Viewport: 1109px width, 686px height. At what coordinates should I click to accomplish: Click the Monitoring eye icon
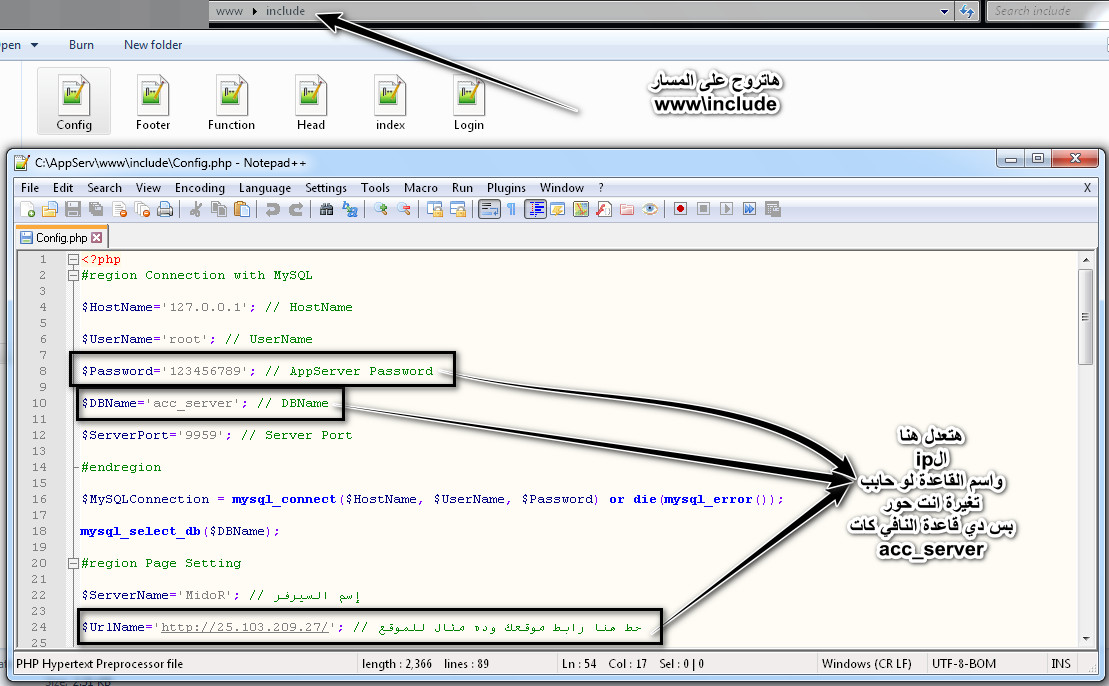650,209
